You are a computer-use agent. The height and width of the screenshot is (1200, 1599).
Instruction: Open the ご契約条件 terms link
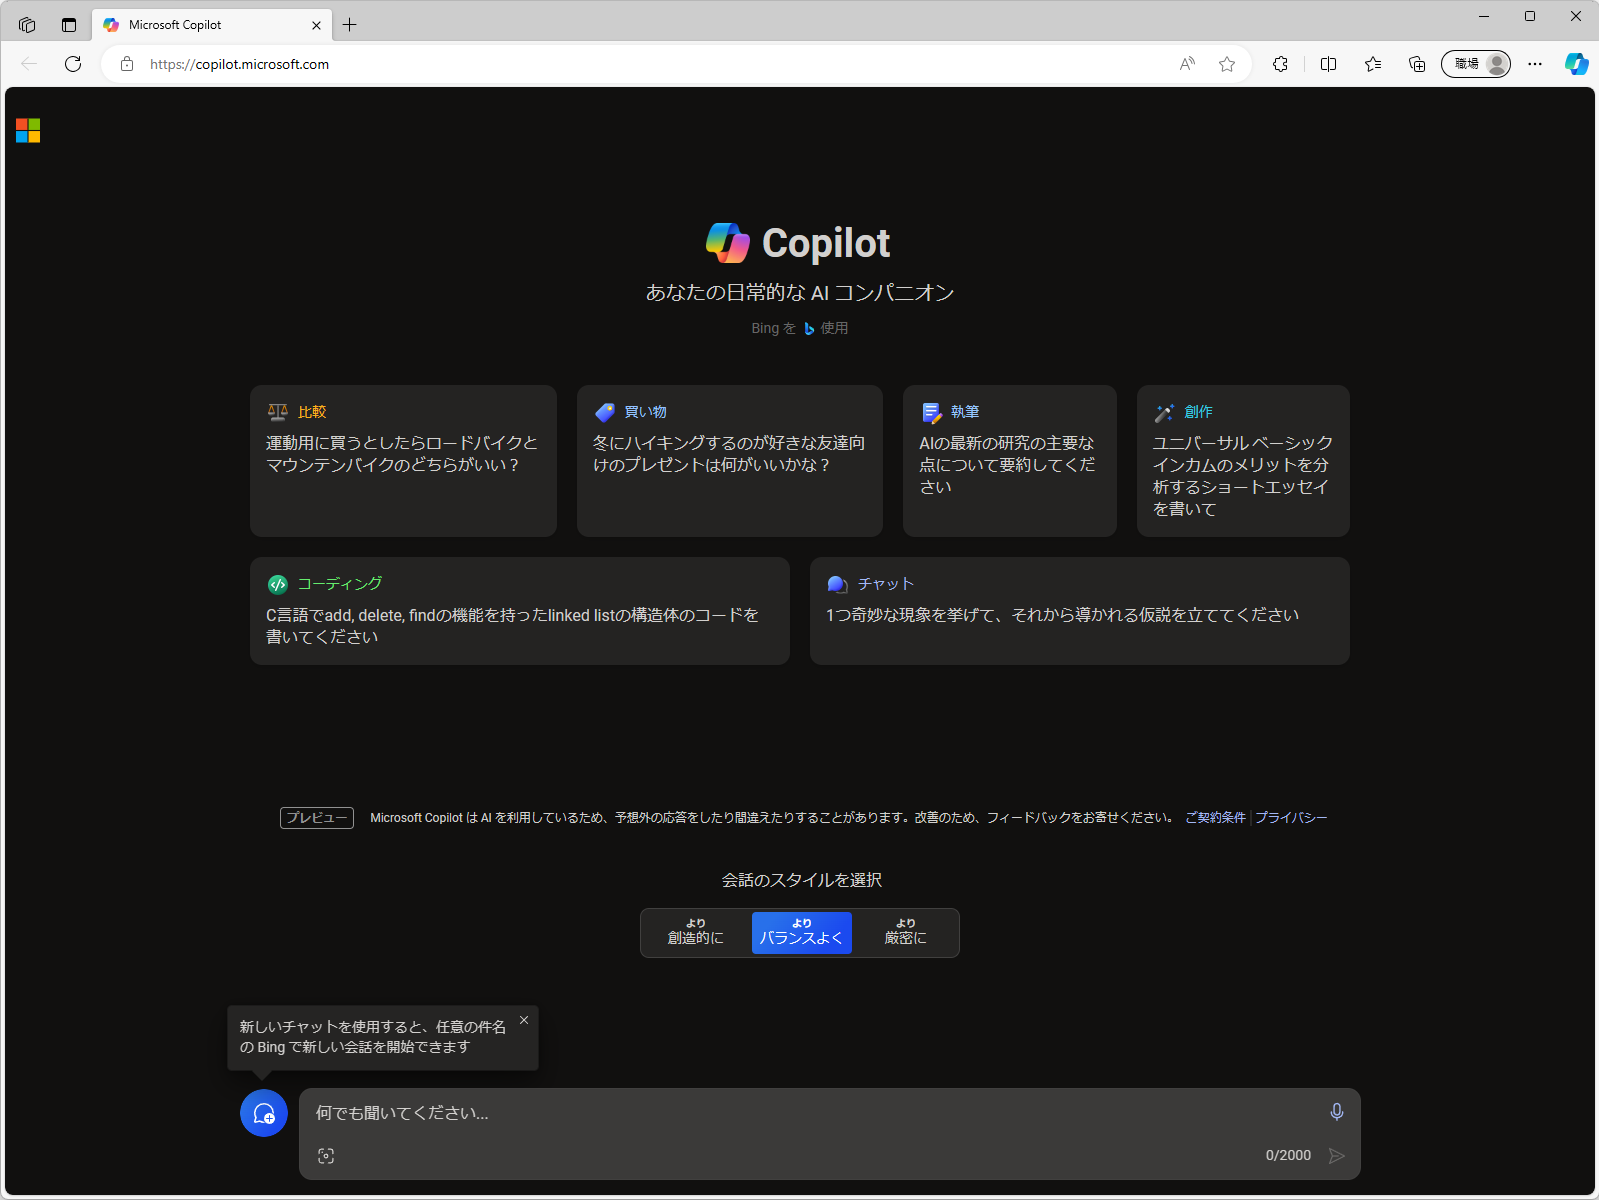(1215, 818)
